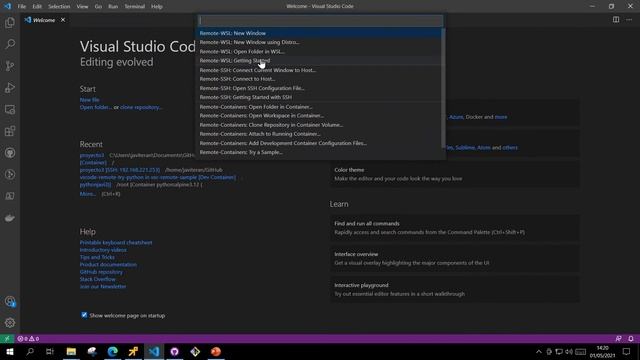Select the Welcome tab

[44, 20]
